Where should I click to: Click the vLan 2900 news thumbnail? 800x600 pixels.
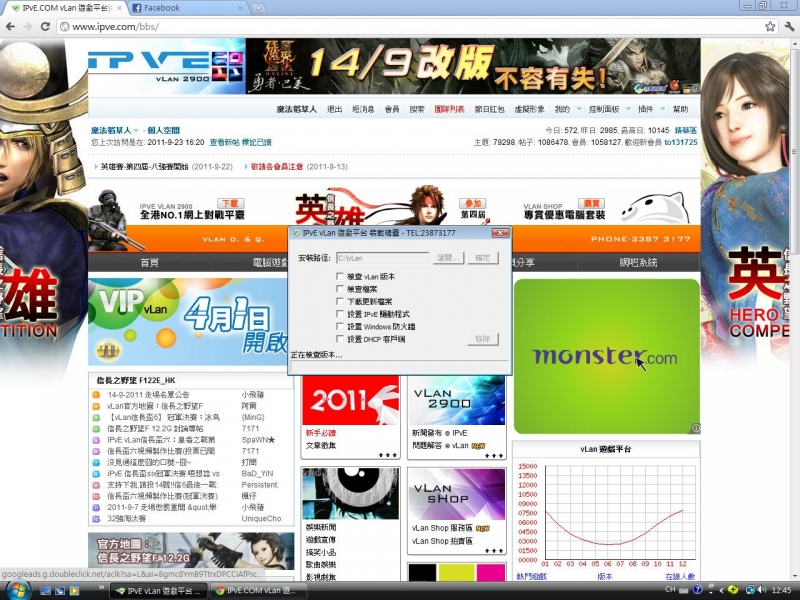pyautogui.click(x=457, y=401)
